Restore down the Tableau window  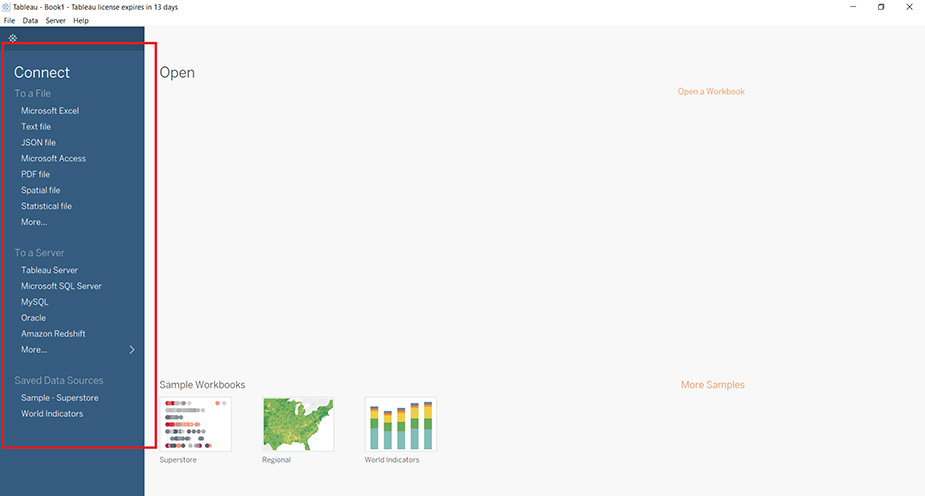(881, 7)
